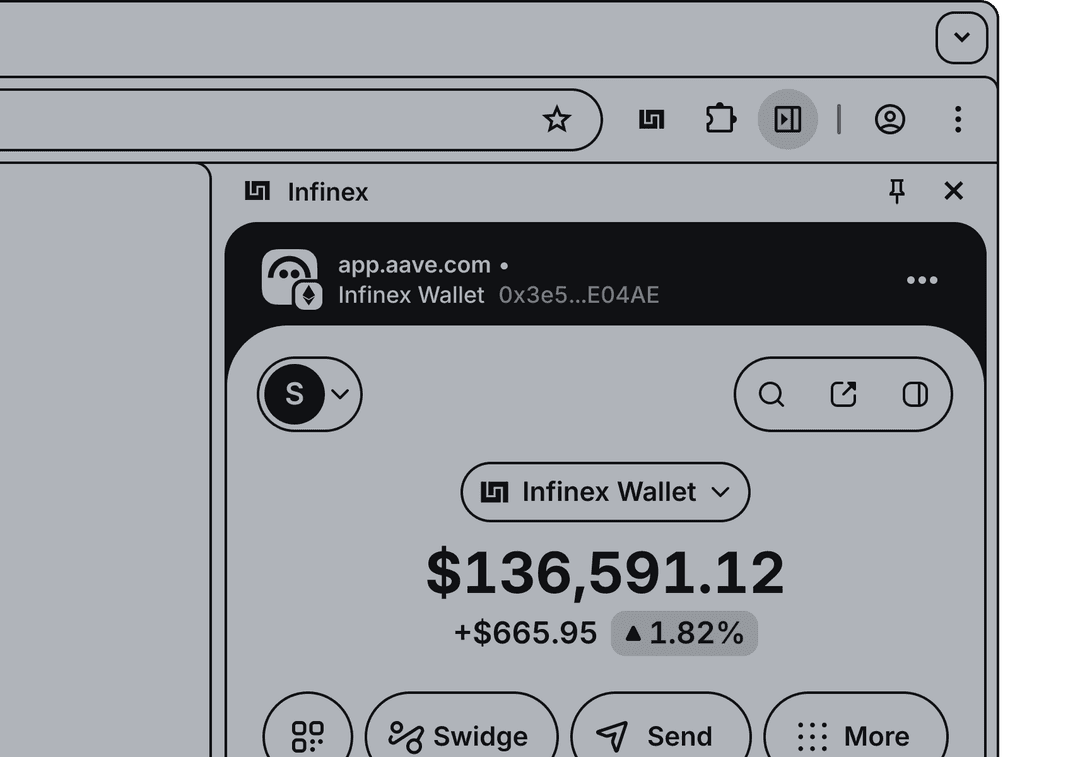
Task: Pin the Infinex side panel
Action: (x=897, y=191)
